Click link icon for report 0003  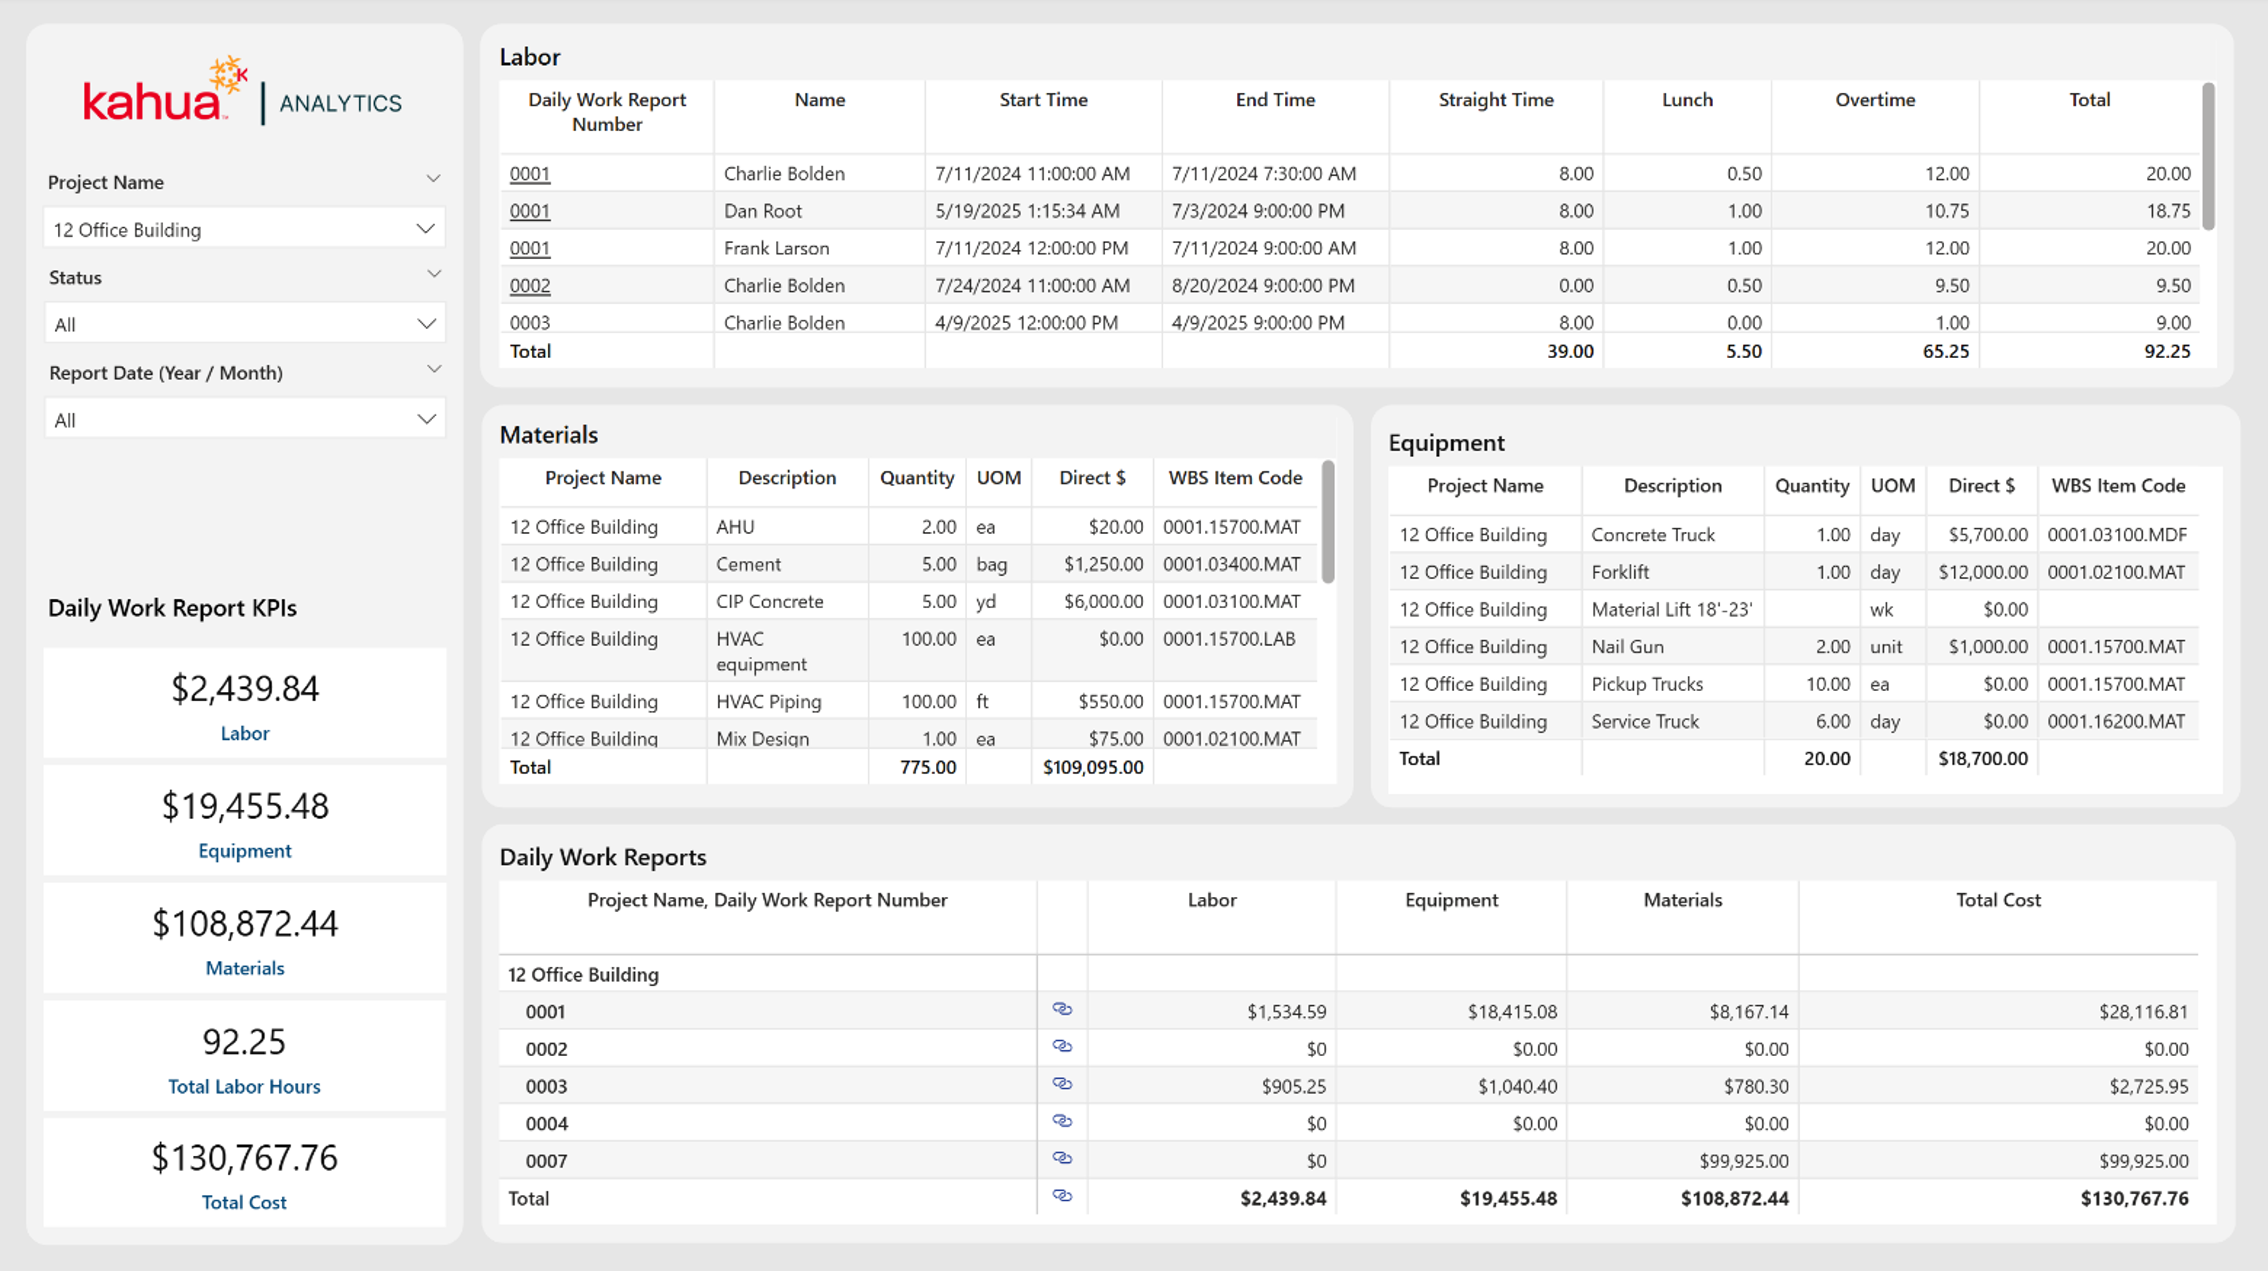pos(1062,1084)
